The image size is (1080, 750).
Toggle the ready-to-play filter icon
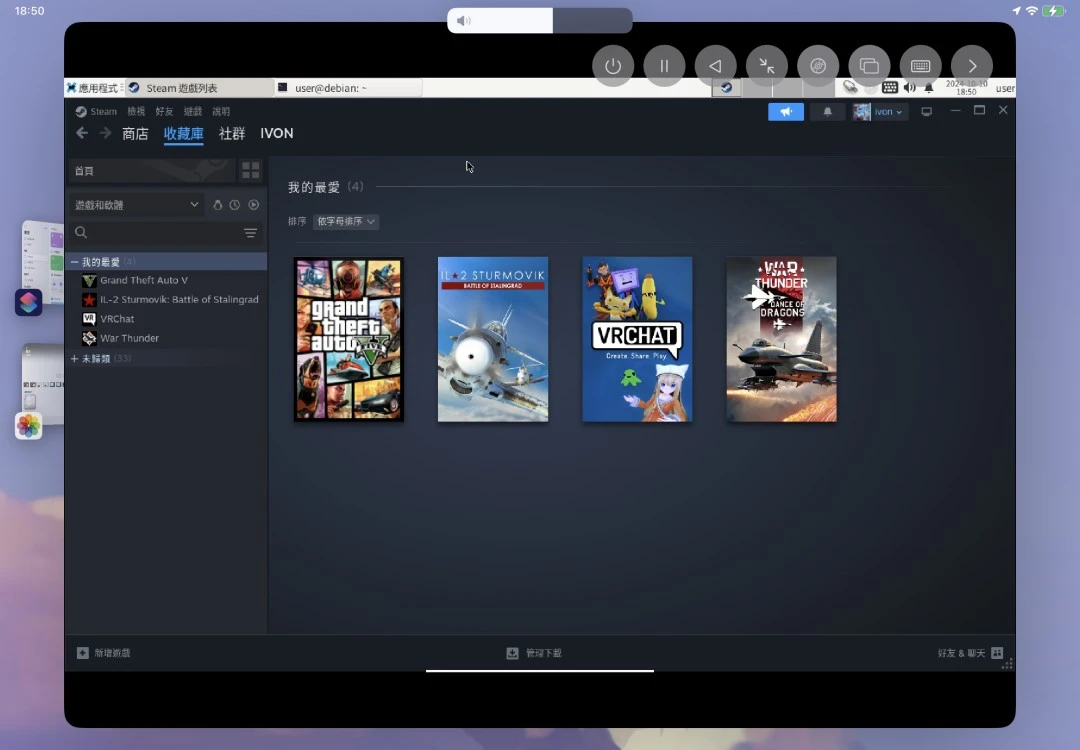coord(253,205)
